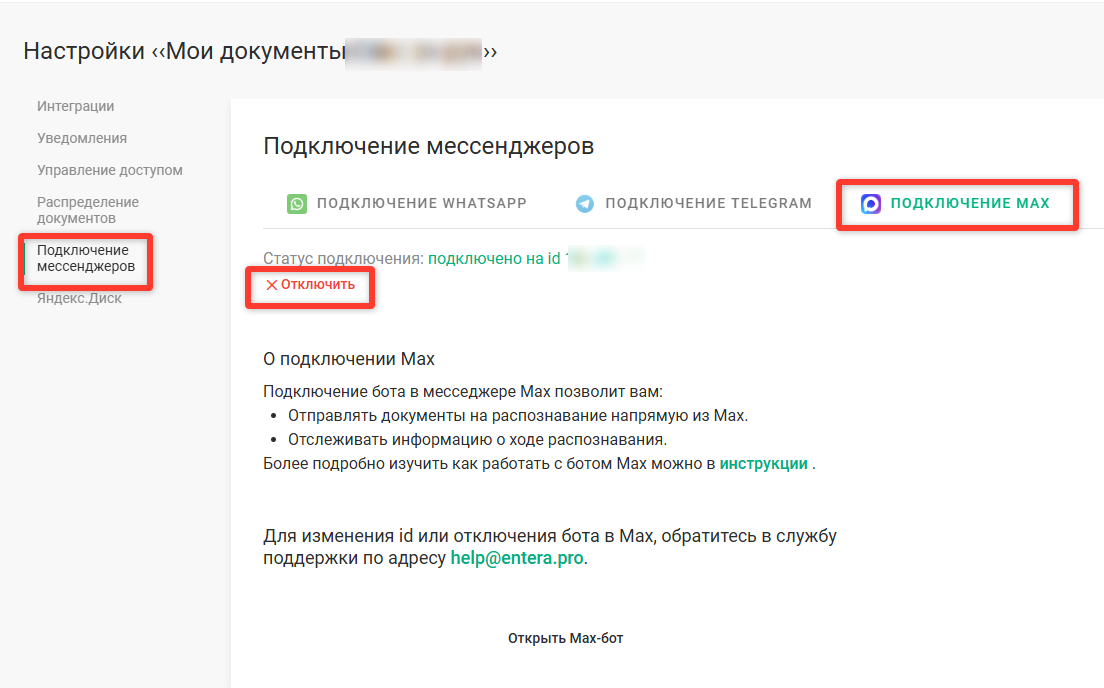Viewport: 1104px width, 688px height.
Task: Switch to Подключение WhatsApp tab
Action: click(x=407, y=204)
